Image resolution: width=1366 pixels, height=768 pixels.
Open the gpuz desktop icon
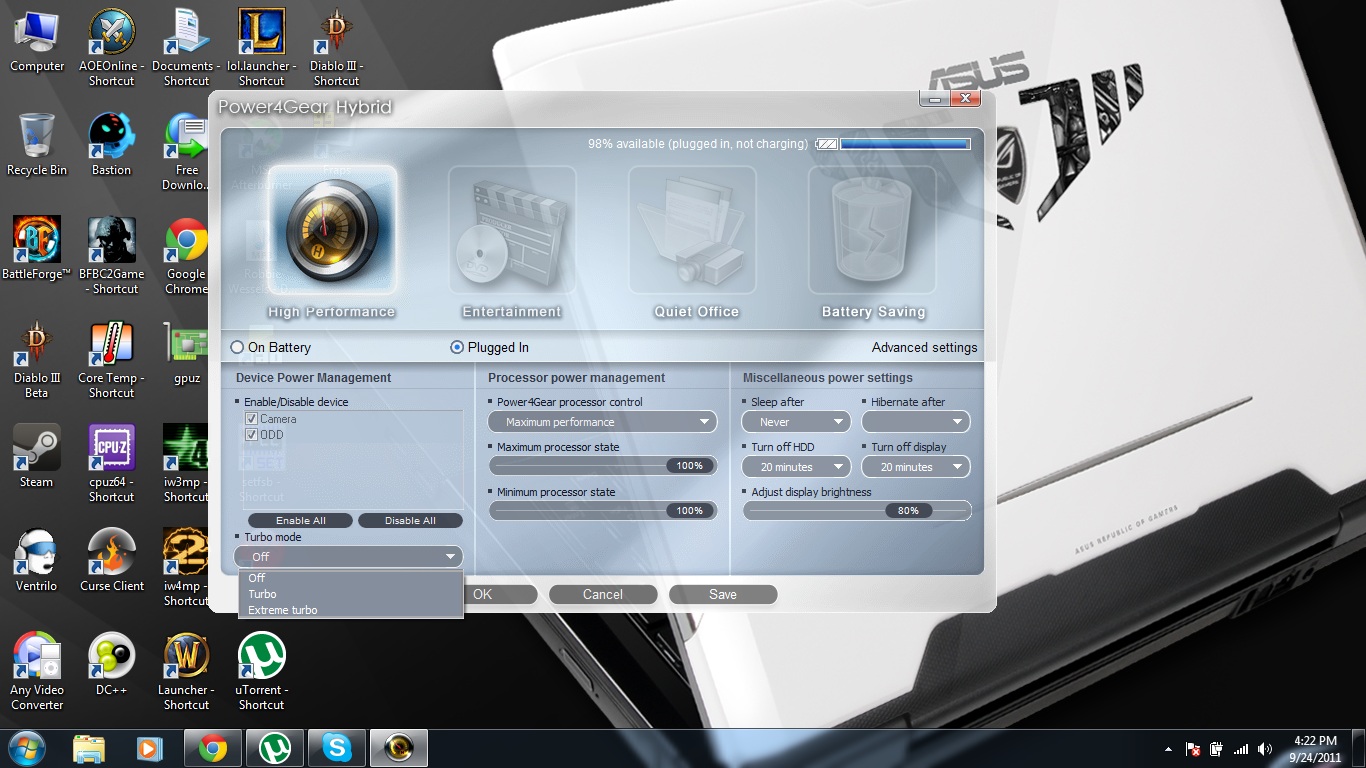click(187, 352)
